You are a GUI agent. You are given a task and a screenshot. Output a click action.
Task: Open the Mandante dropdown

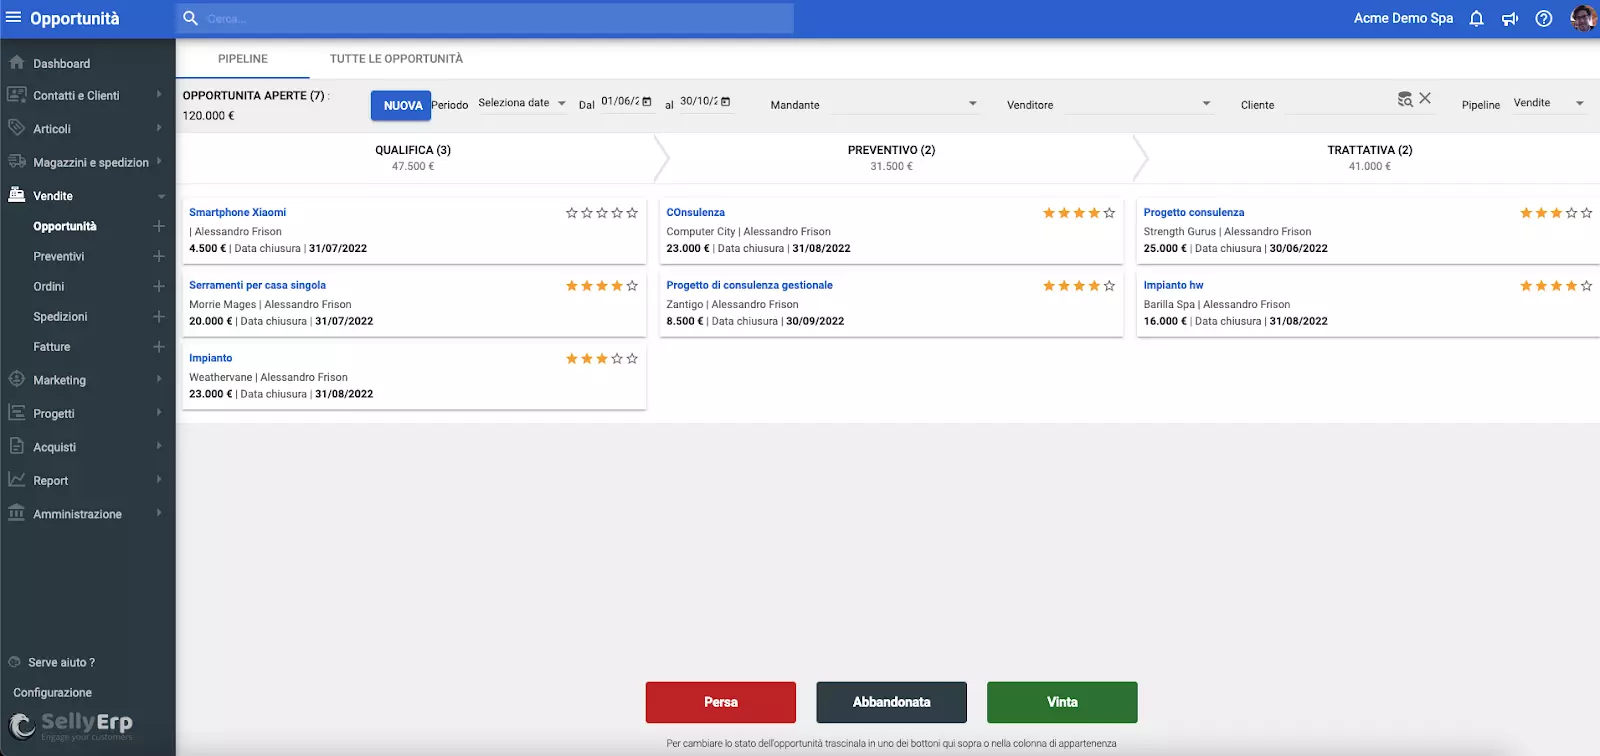[905, 104]
